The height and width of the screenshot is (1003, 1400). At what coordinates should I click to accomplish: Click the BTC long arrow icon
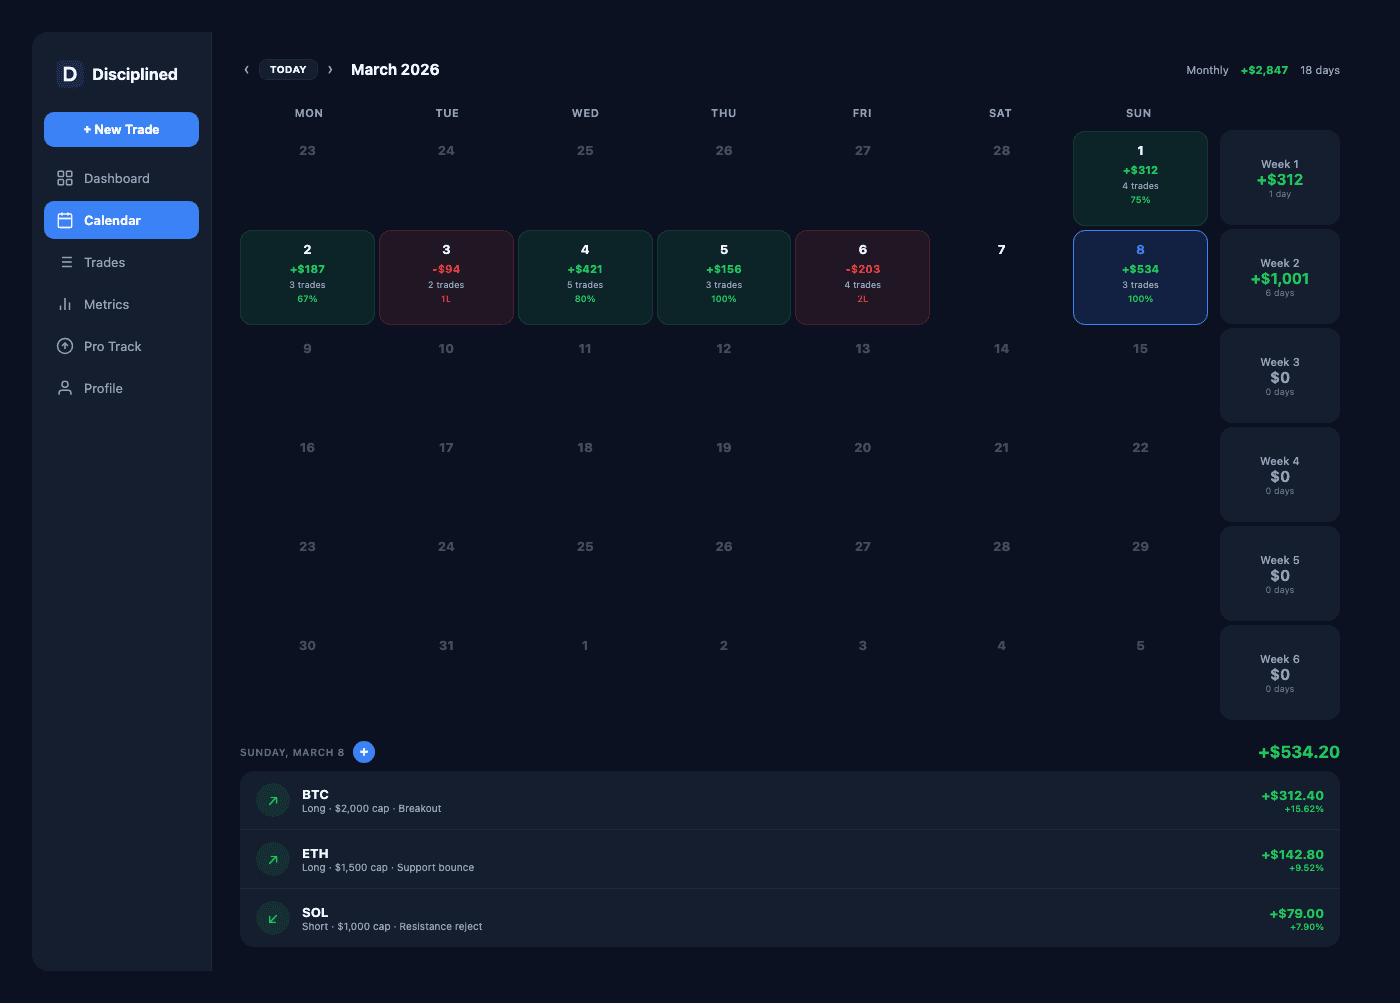(273, 801)
